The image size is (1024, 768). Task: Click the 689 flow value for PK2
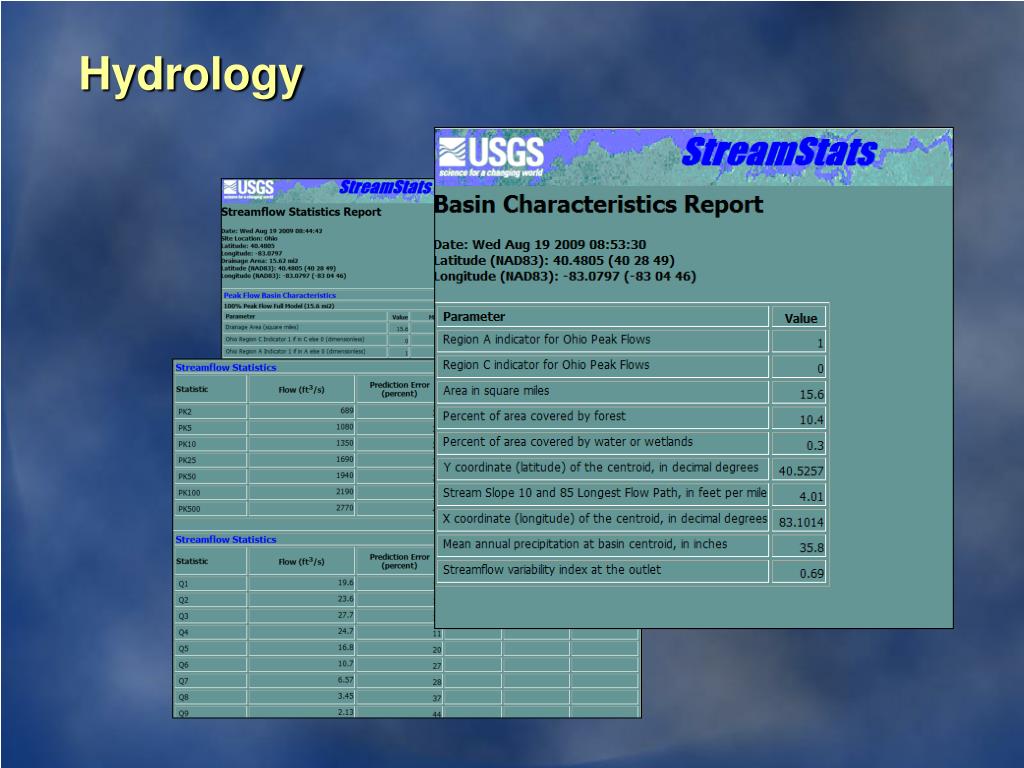[x=301, y=411]
